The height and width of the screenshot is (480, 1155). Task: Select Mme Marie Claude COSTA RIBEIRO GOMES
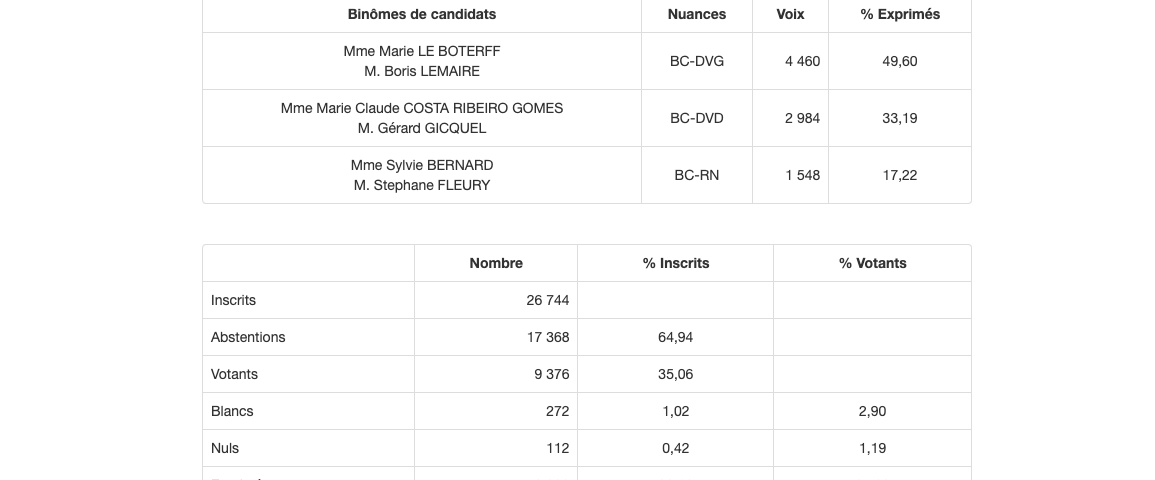(422, 108)
